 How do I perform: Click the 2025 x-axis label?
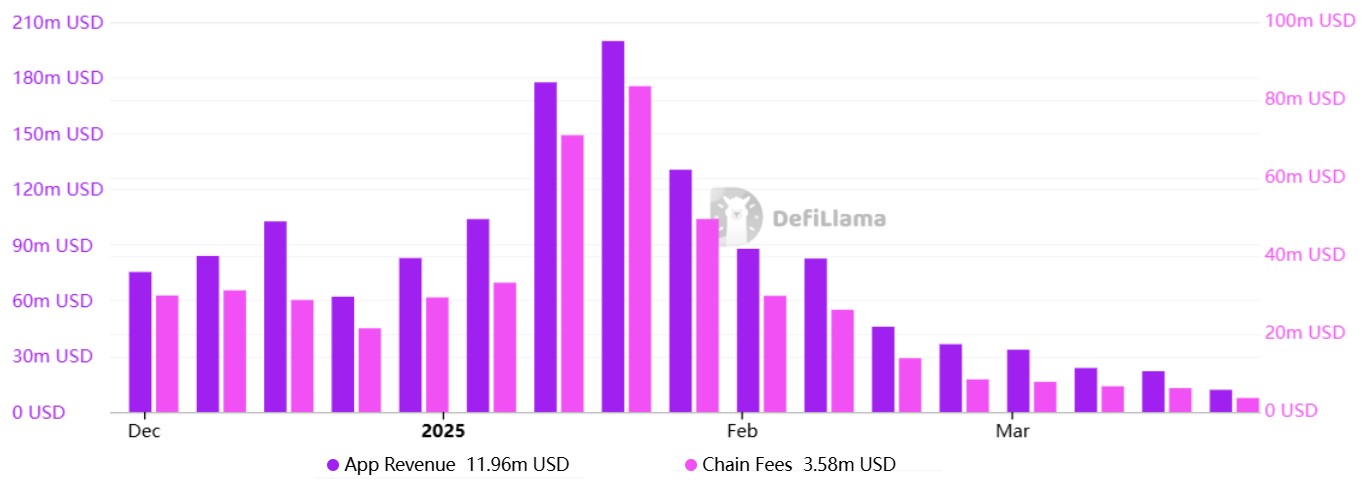[443, 431]
